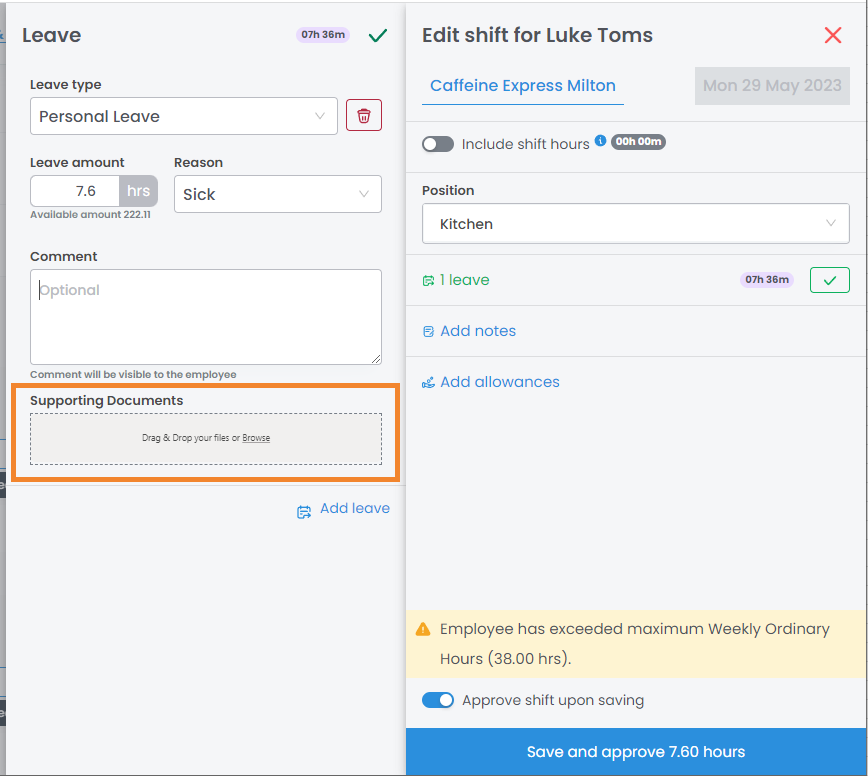Click the green checkmark in Leave header

[378, 36]
